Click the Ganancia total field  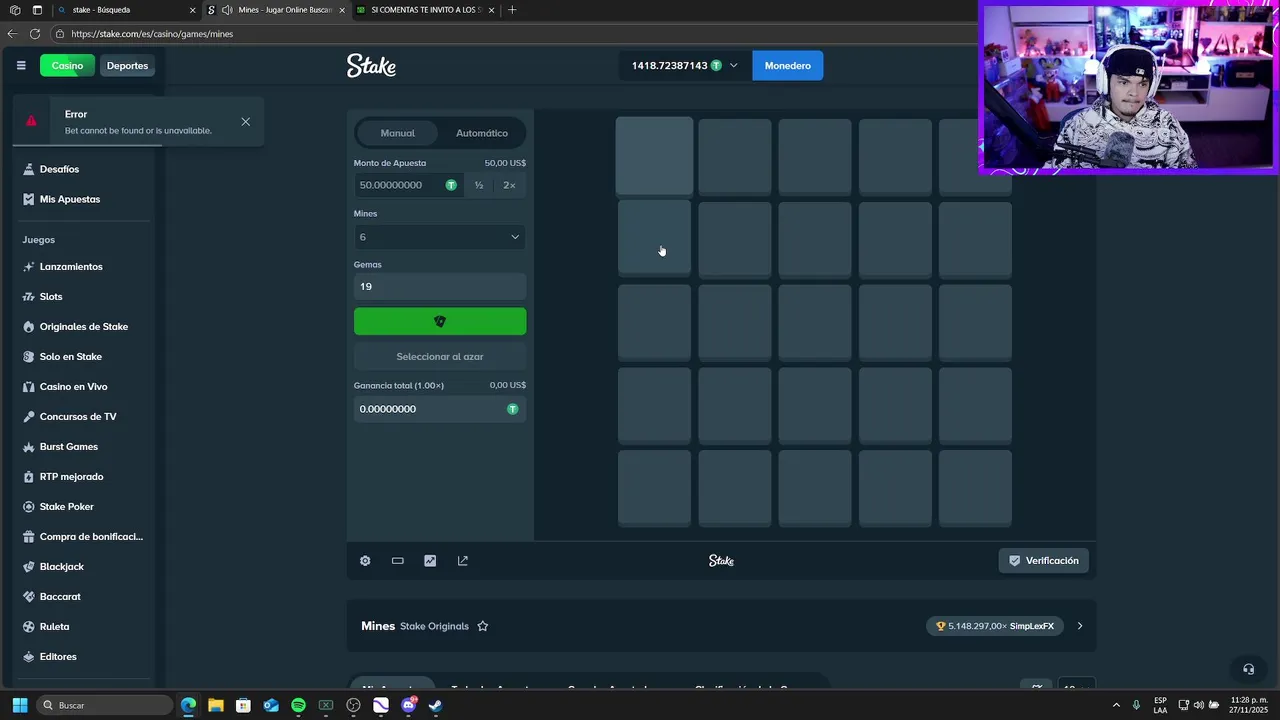[x=440, y=409]
